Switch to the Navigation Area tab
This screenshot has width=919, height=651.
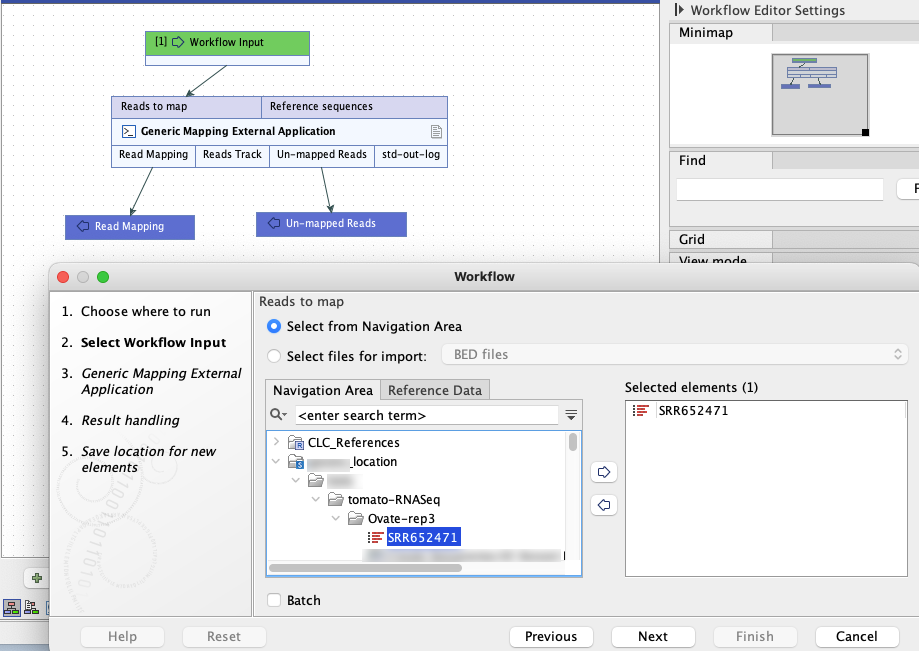click(322, 390)
